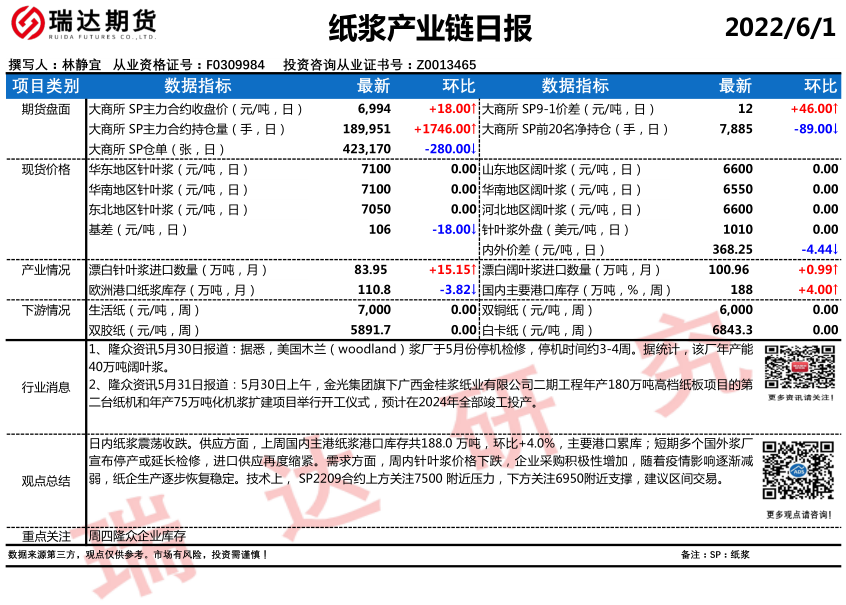Select the 2022/6/1 report date
The image size is (846, 605).
[x=779, y=28]
